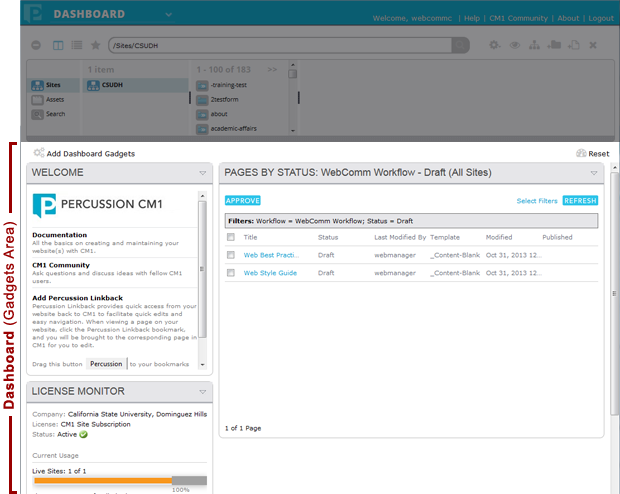Select the CSUDH site item
This screenshot has height=494, width=620.
coord(136,85)
